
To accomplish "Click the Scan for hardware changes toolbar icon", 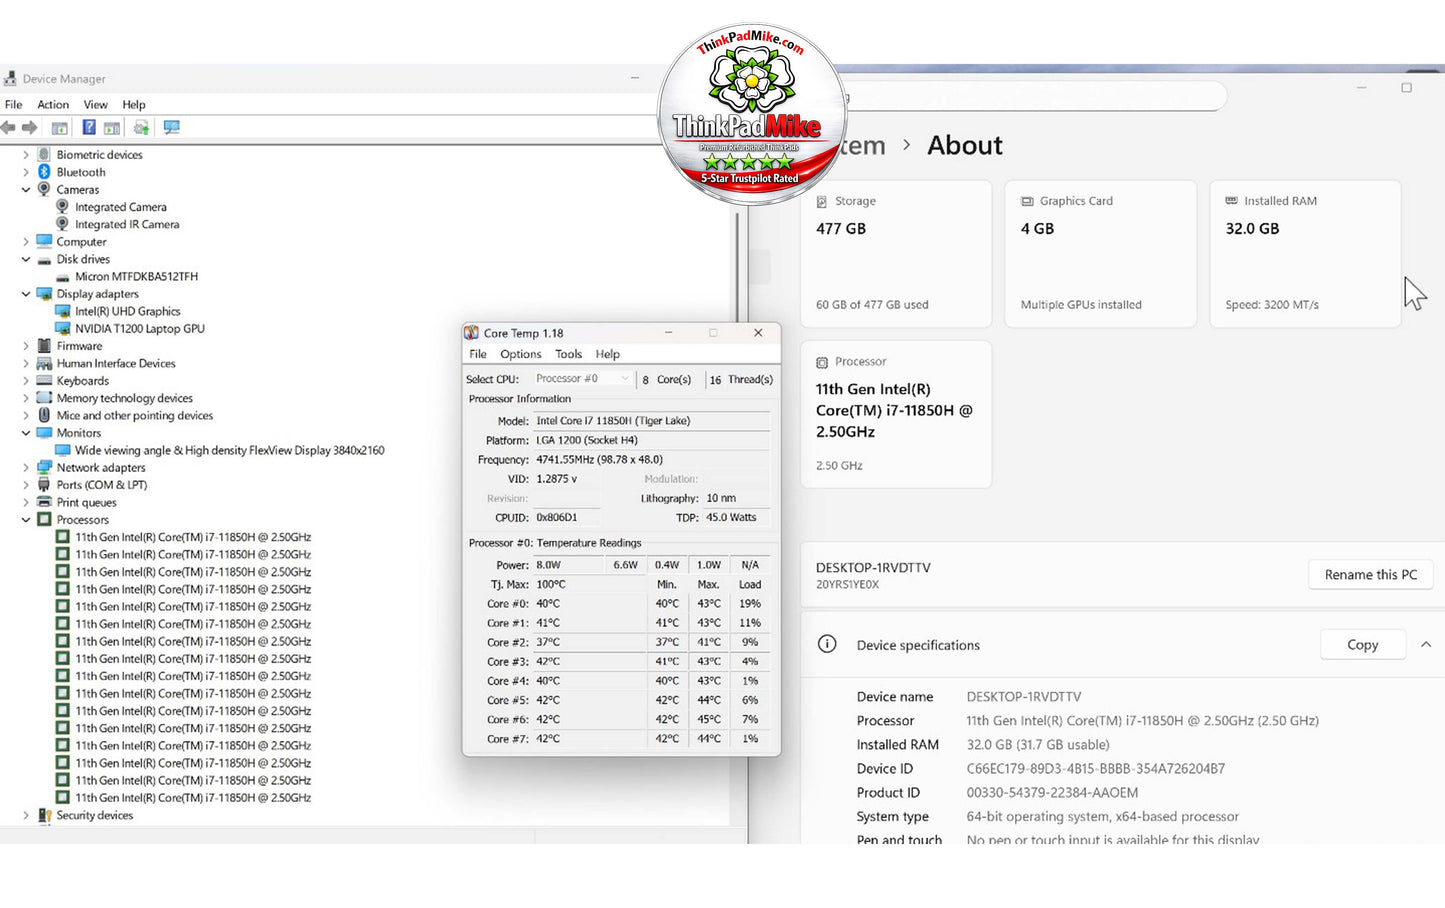I will 172,128.
